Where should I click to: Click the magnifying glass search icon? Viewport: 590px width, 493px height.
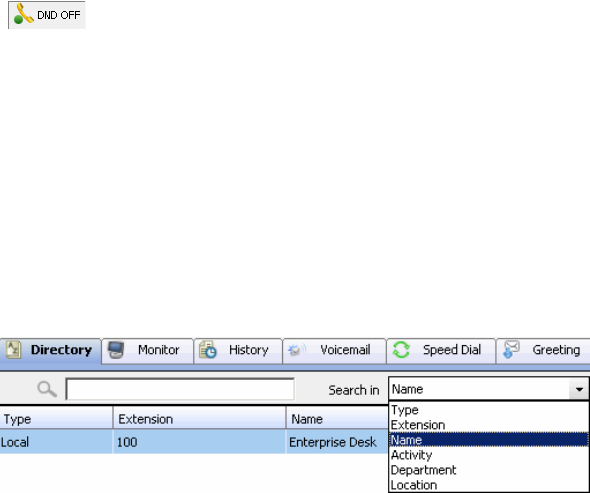(x=47, y=389)
